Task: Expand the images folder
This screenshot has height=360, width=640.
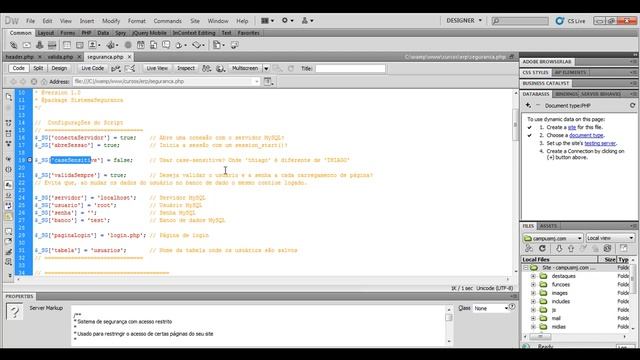Action: click(533, 293)
